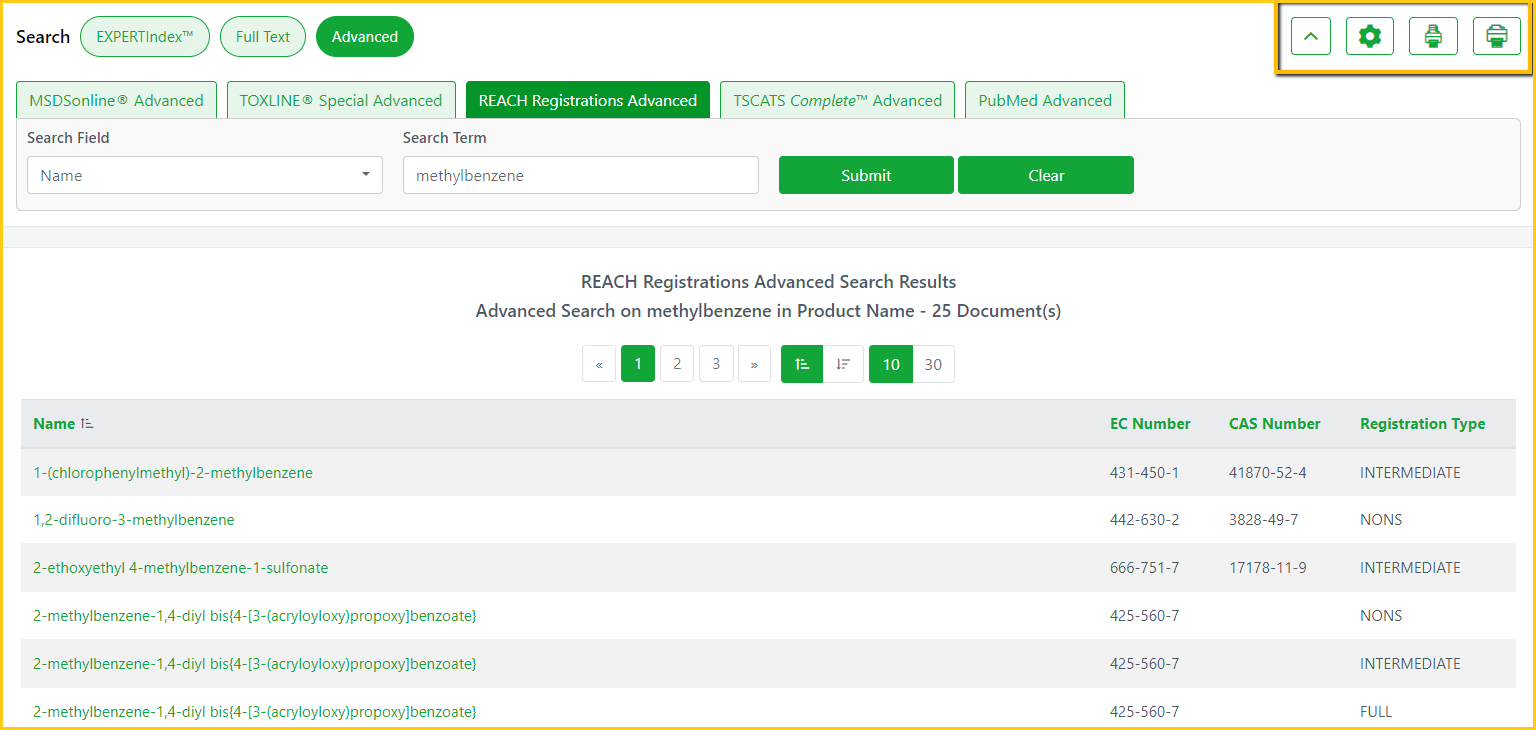
Task: Collapse the search panel with the up chevron
Action: point(1310,37)
